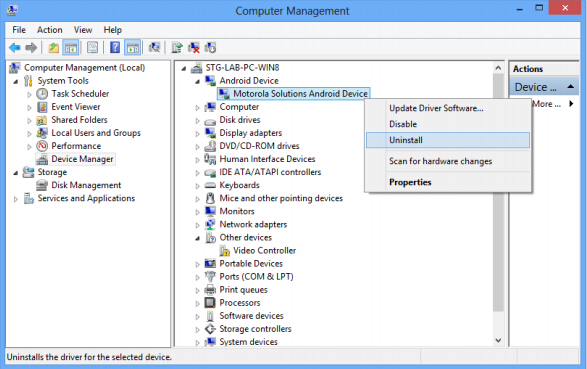Viewport: 587px width, 369px height.
Task: Toggle the Show/Hide Action Pane toolbar icon
Action: pos(133,48)
